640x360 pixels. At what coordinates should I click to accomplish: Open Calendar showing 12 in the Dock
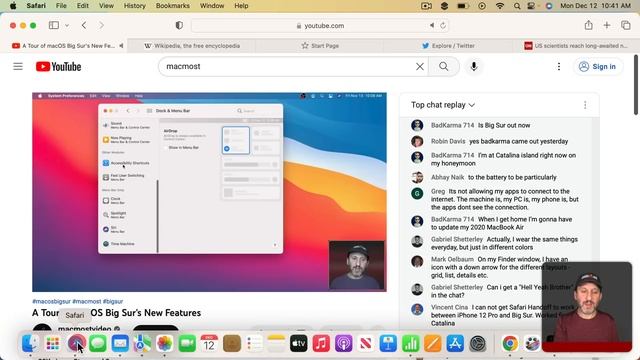(209, 343)
